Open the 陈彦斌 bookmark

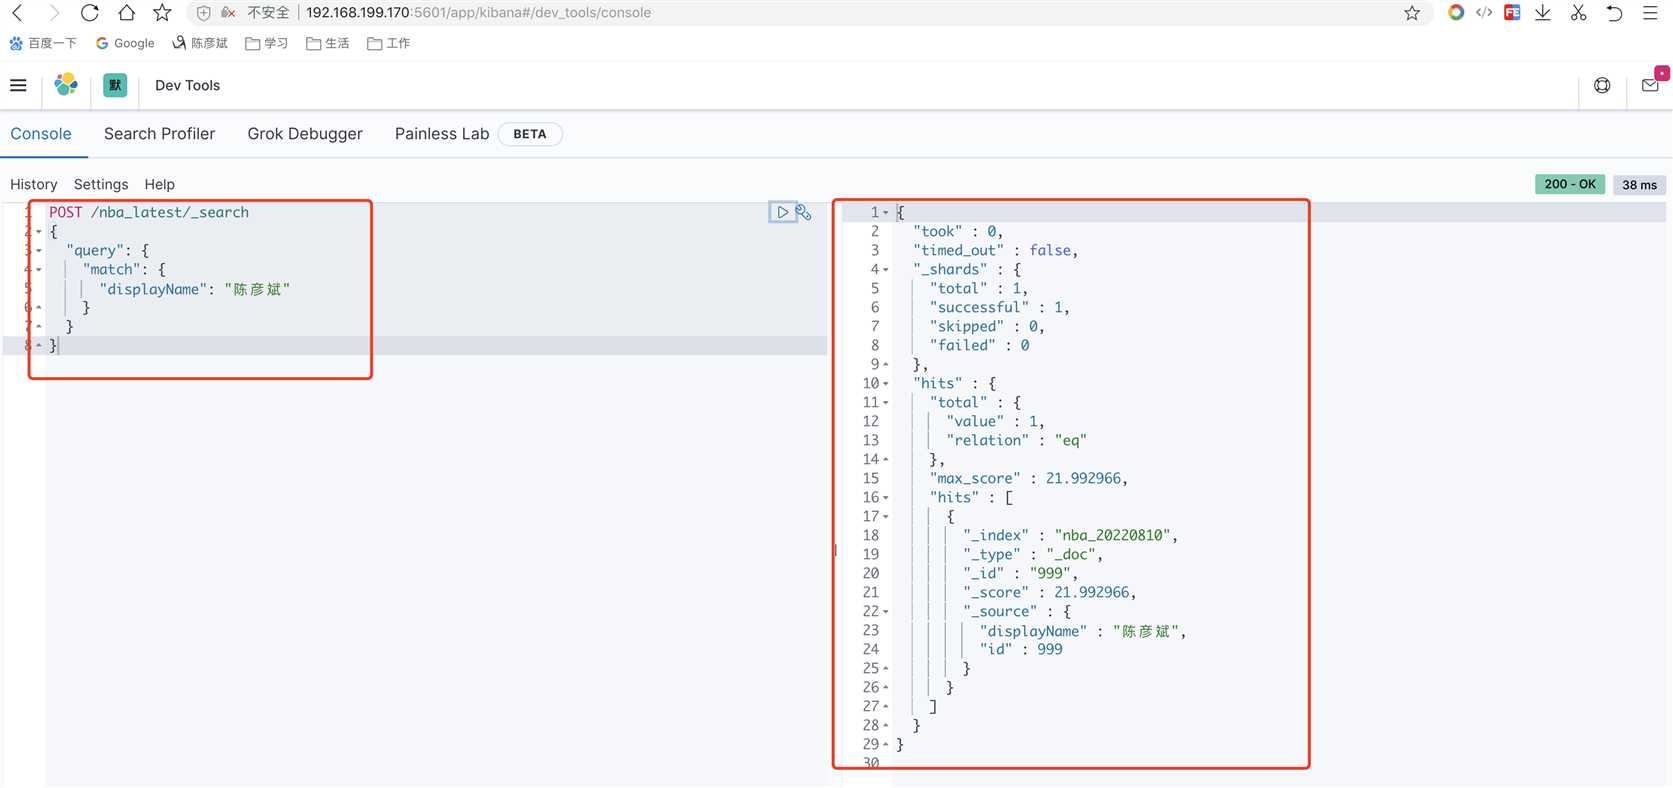pos(200,43)
